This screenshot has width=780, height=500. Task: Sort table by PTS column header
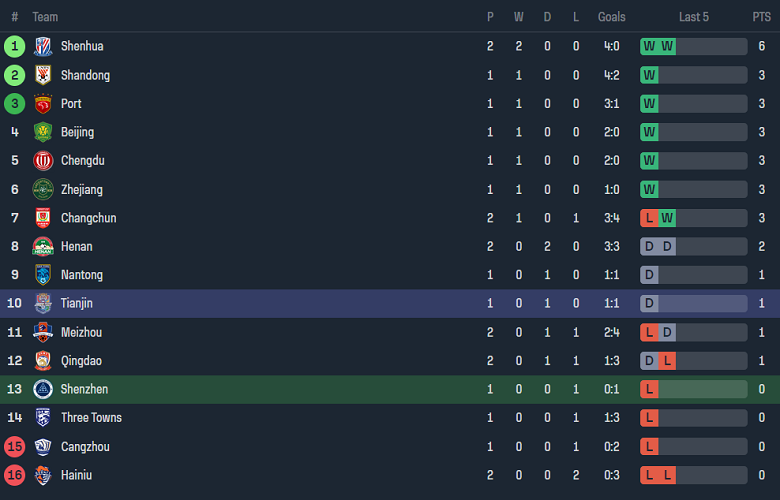point(762,17)
